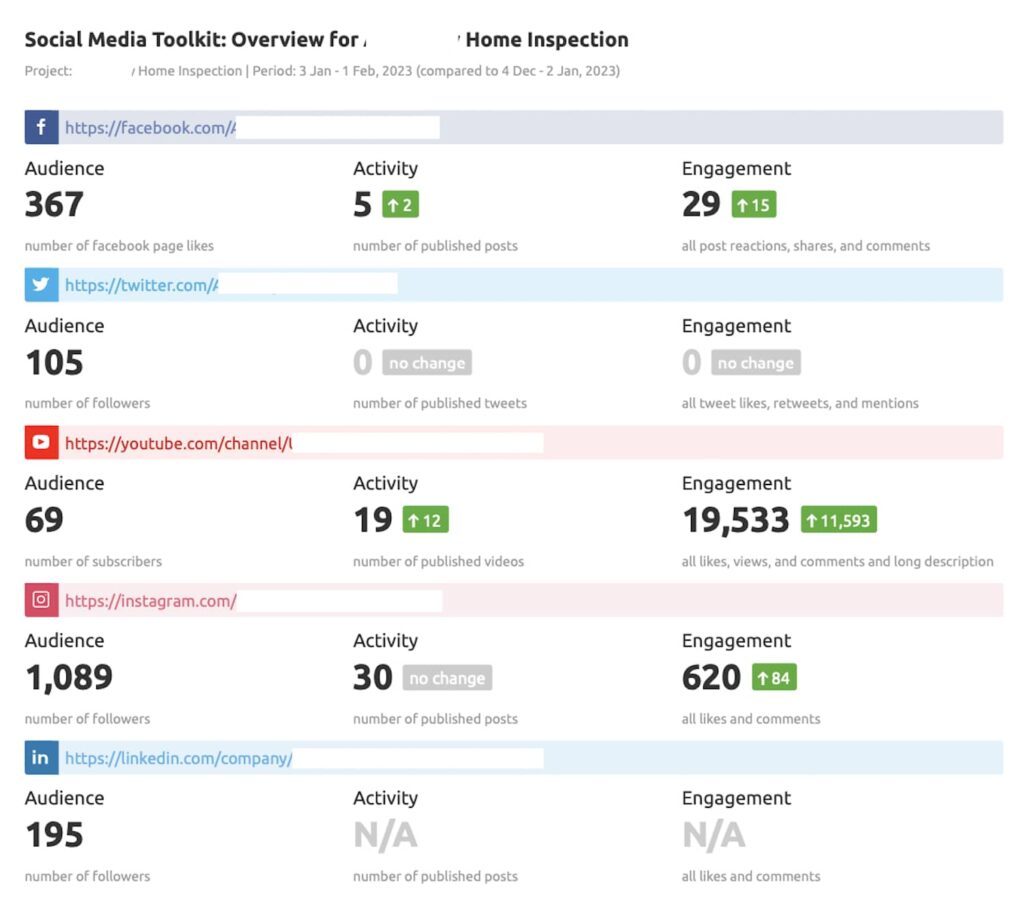The width and height of the screenshot is (1024, 911).
Task: Click Instagram activity value 30
Action: [372, 677]
